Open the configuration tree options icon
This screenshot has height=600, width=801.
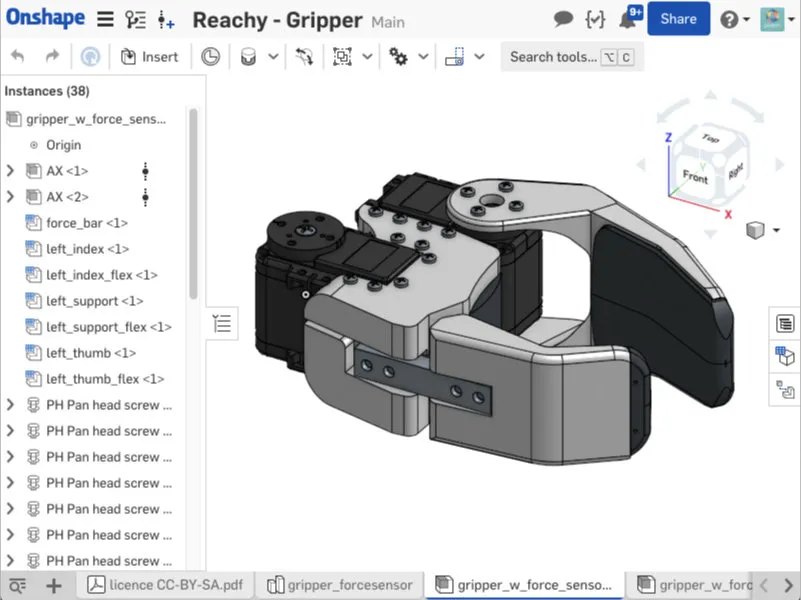tap(135, 20)
